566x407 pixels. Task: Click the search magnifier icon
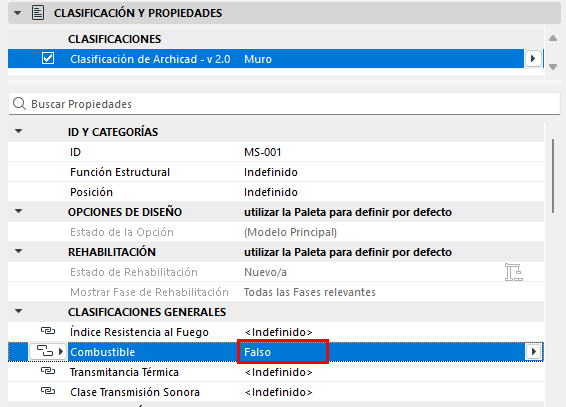pos(19,104)
